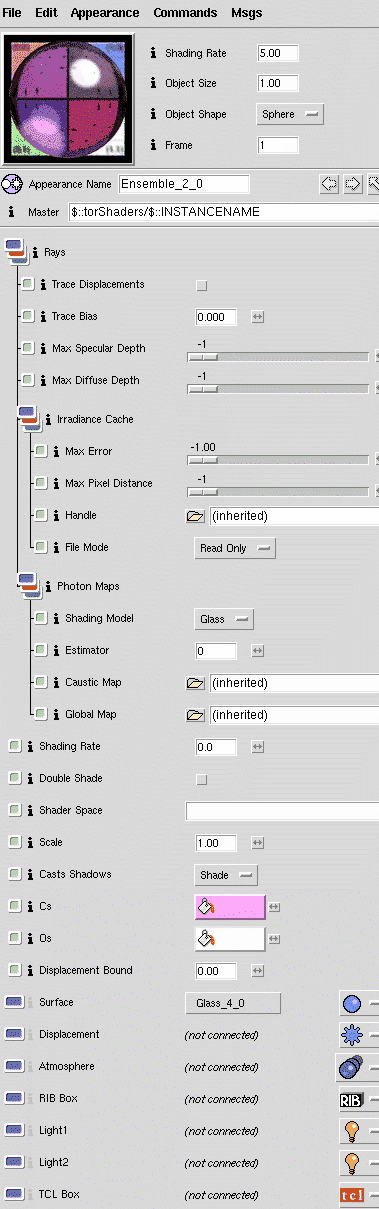
Task: Click the Glass_4_0 surface button
Action: coord(233,1003)
